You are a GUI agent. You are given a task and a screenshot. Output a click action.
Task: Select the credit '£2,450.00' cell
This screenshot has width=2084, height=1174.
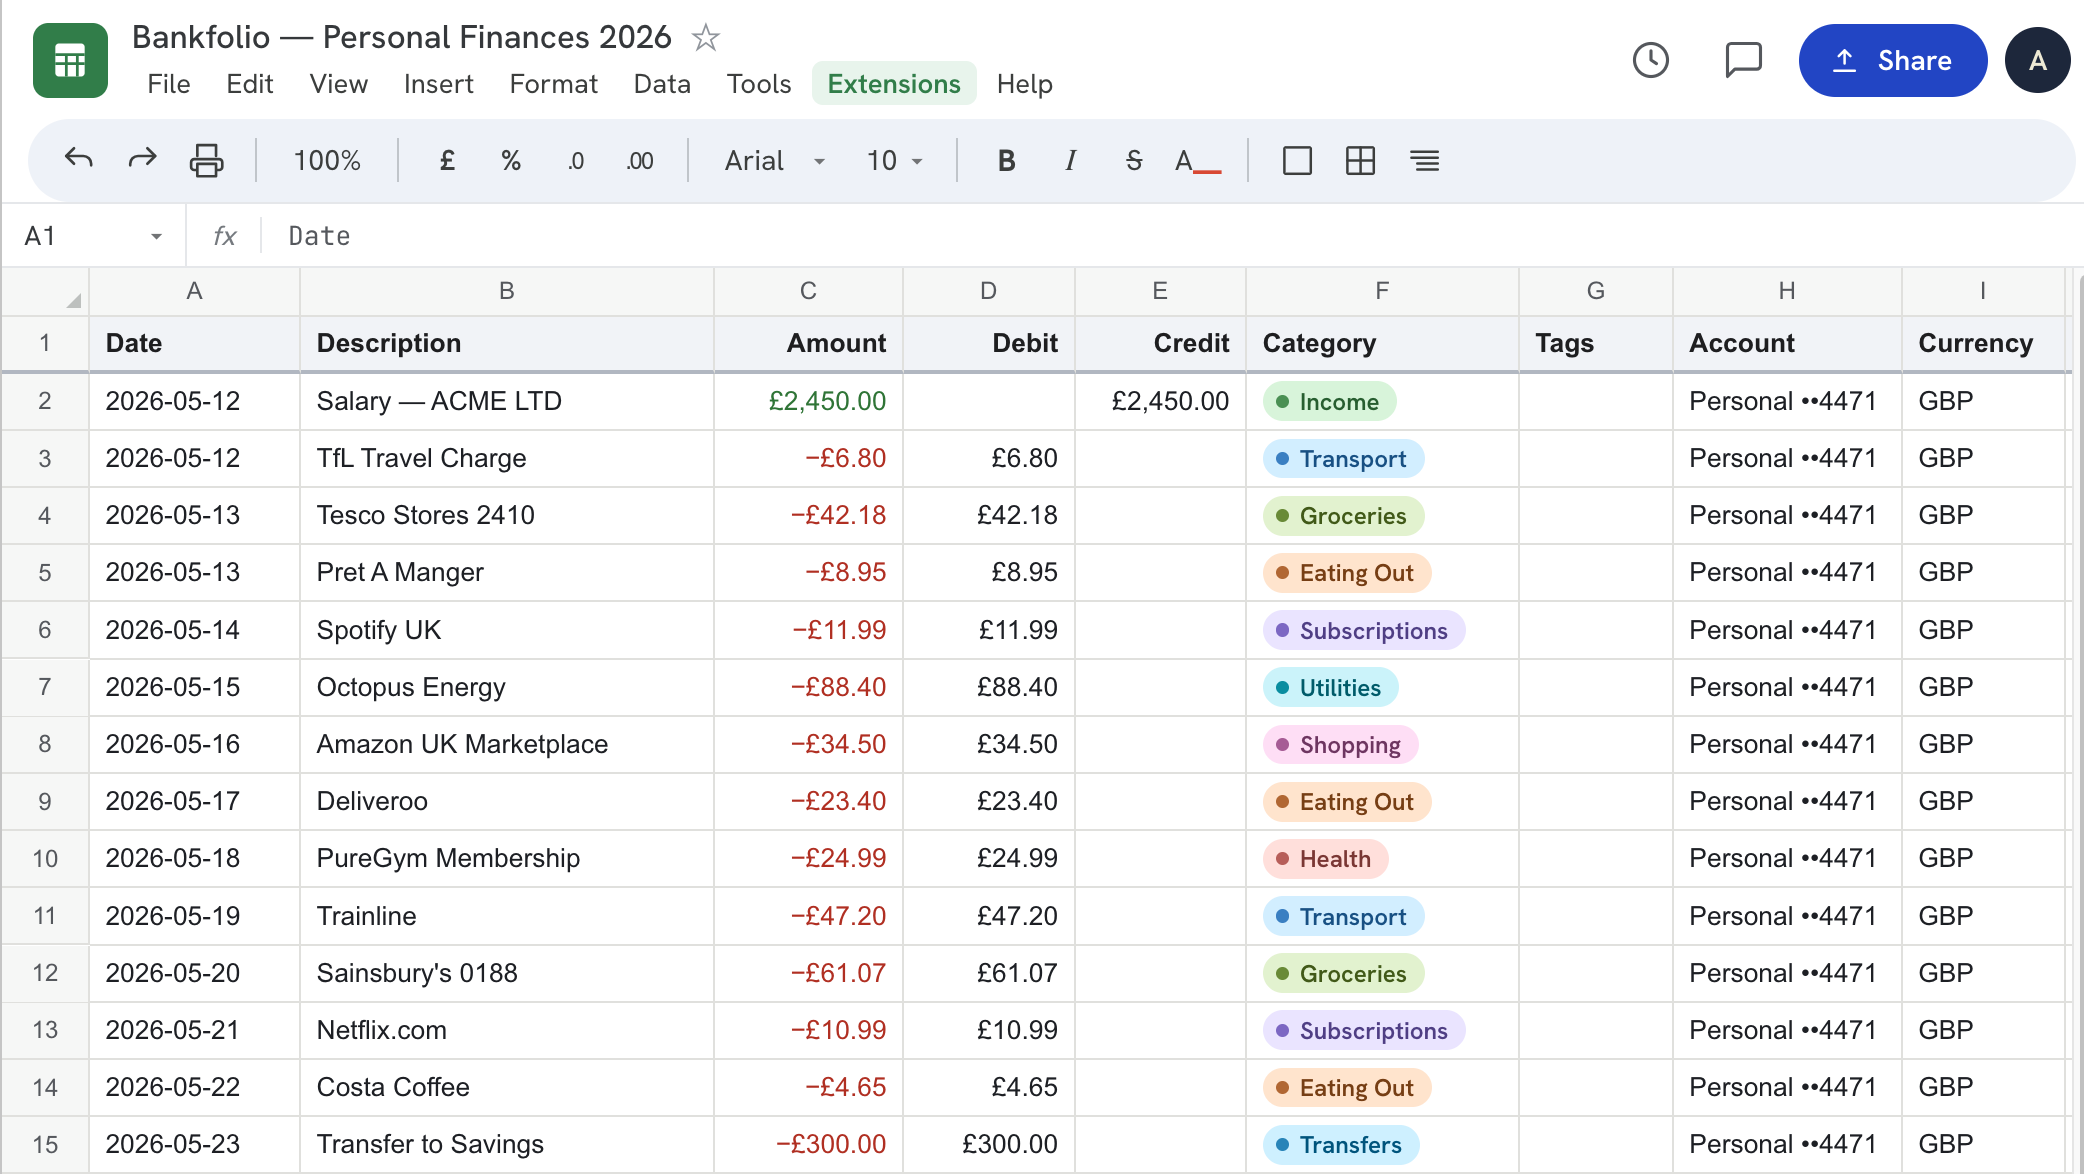(x=1160, y=401)
